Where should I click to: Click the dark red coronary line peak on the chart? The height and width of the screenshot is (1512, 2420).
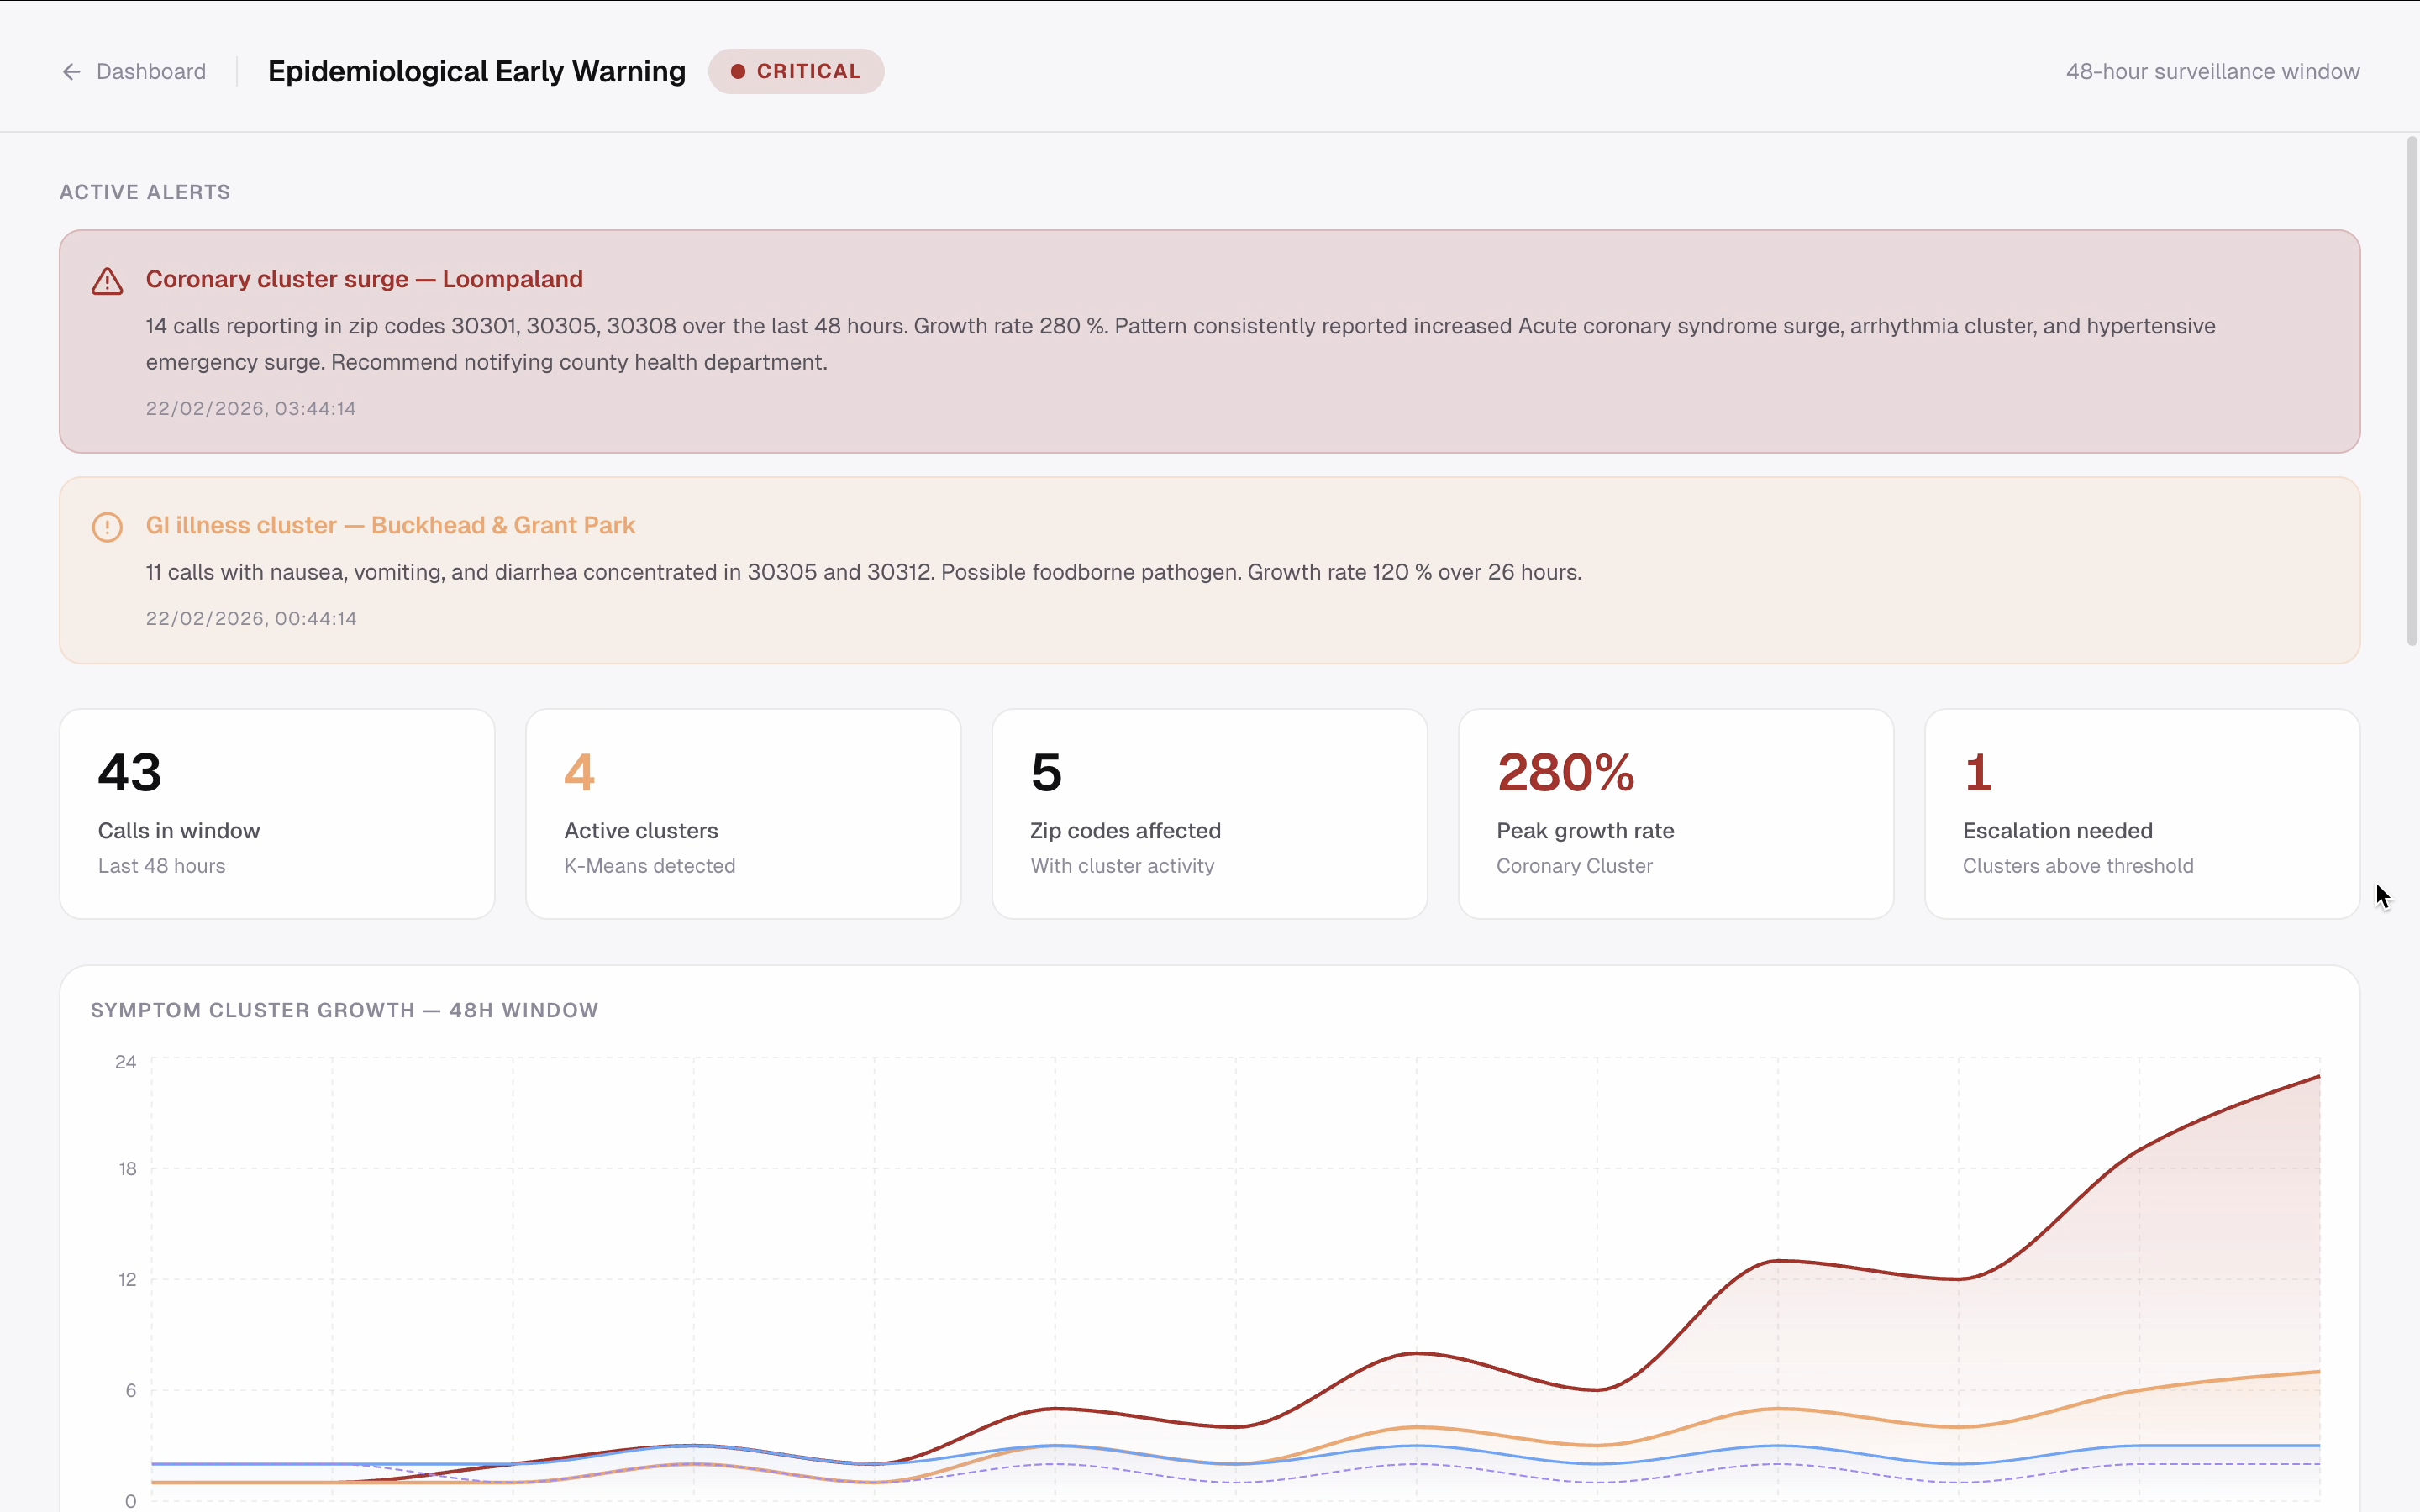(2316, 1078)
